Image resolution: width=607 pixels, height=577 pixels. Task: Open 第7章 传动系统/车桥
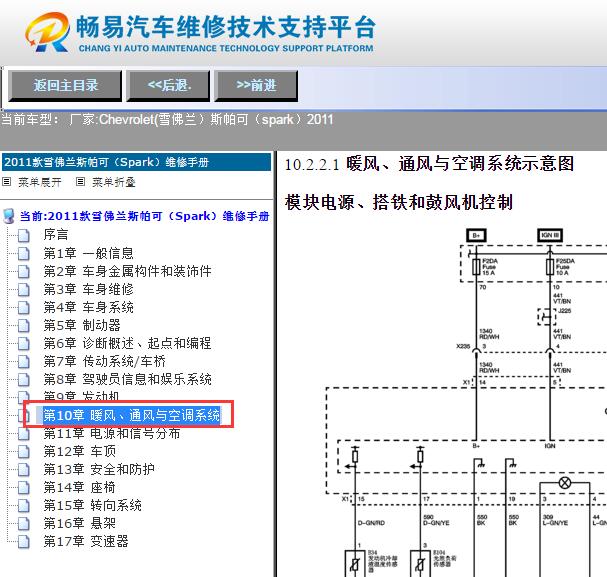point(105,361)
